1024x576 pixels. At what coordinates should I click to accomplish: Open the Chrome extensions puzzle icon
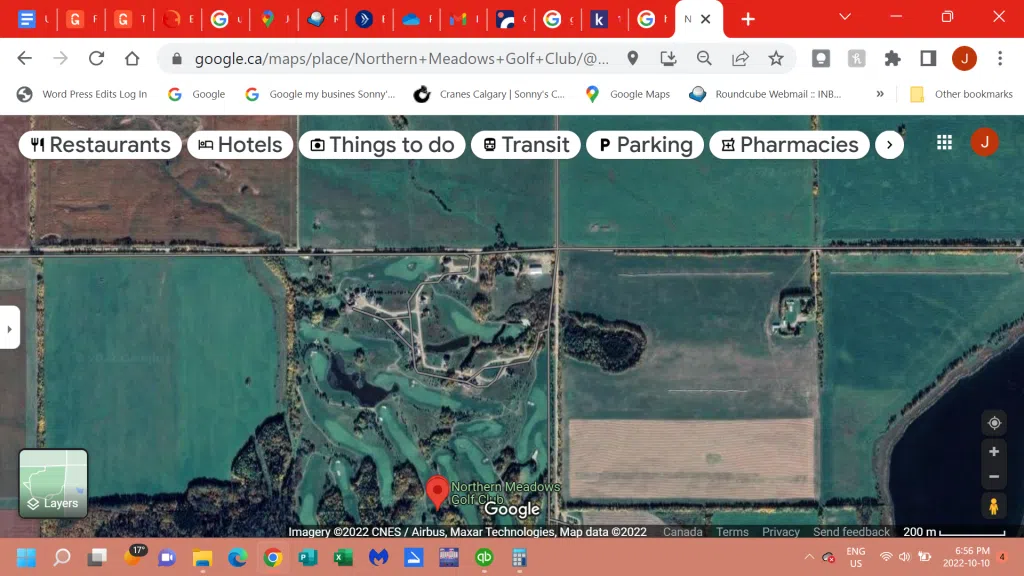point(892,59)
